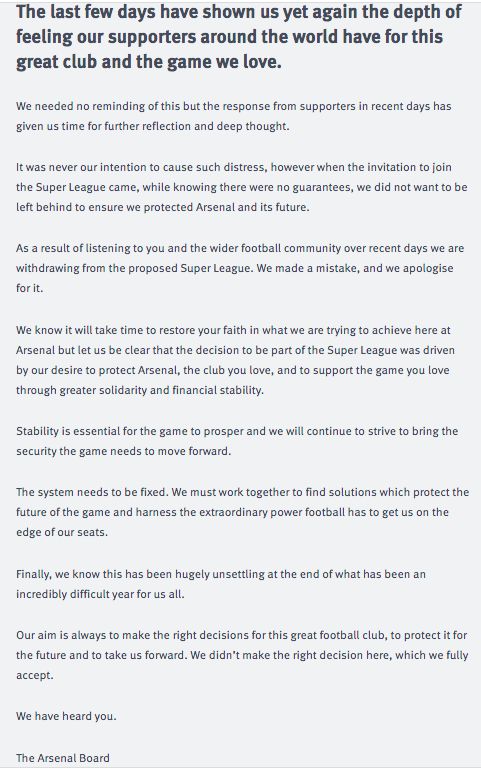Viewport: 481px width, 769px height.
Task: Click the paragraph starting "As a result of listening"
Action: click(240, 268)
